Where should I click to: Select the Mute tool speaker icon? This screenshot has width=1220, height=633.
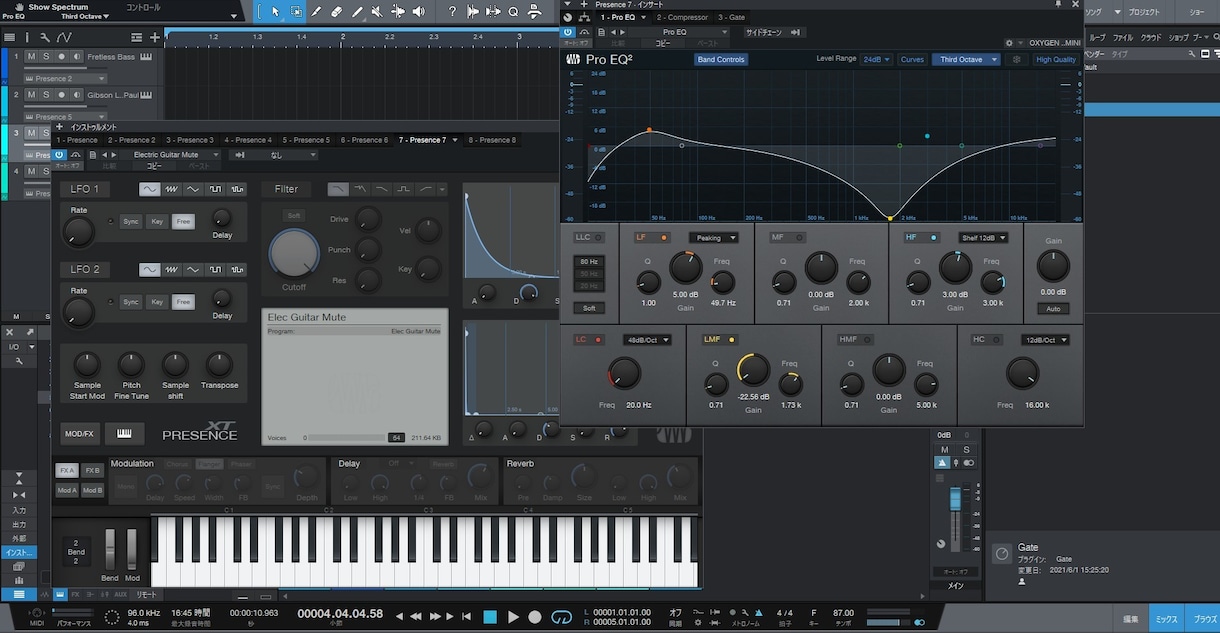(375, 12)
